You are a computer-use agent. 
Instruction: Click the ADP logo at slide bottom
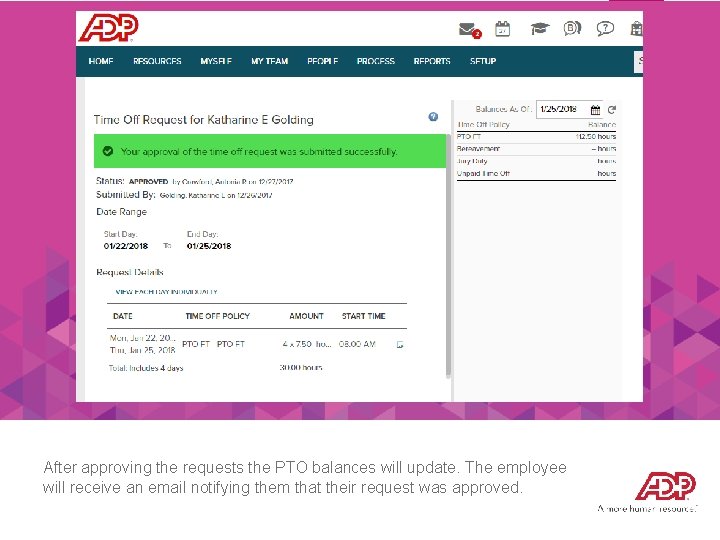click(666, 486)
